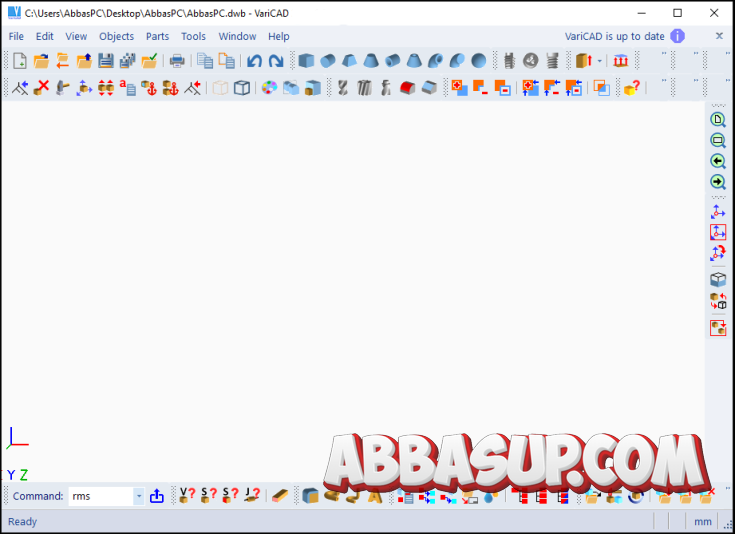Click the Boolean add solids icon

pos(459,87)
